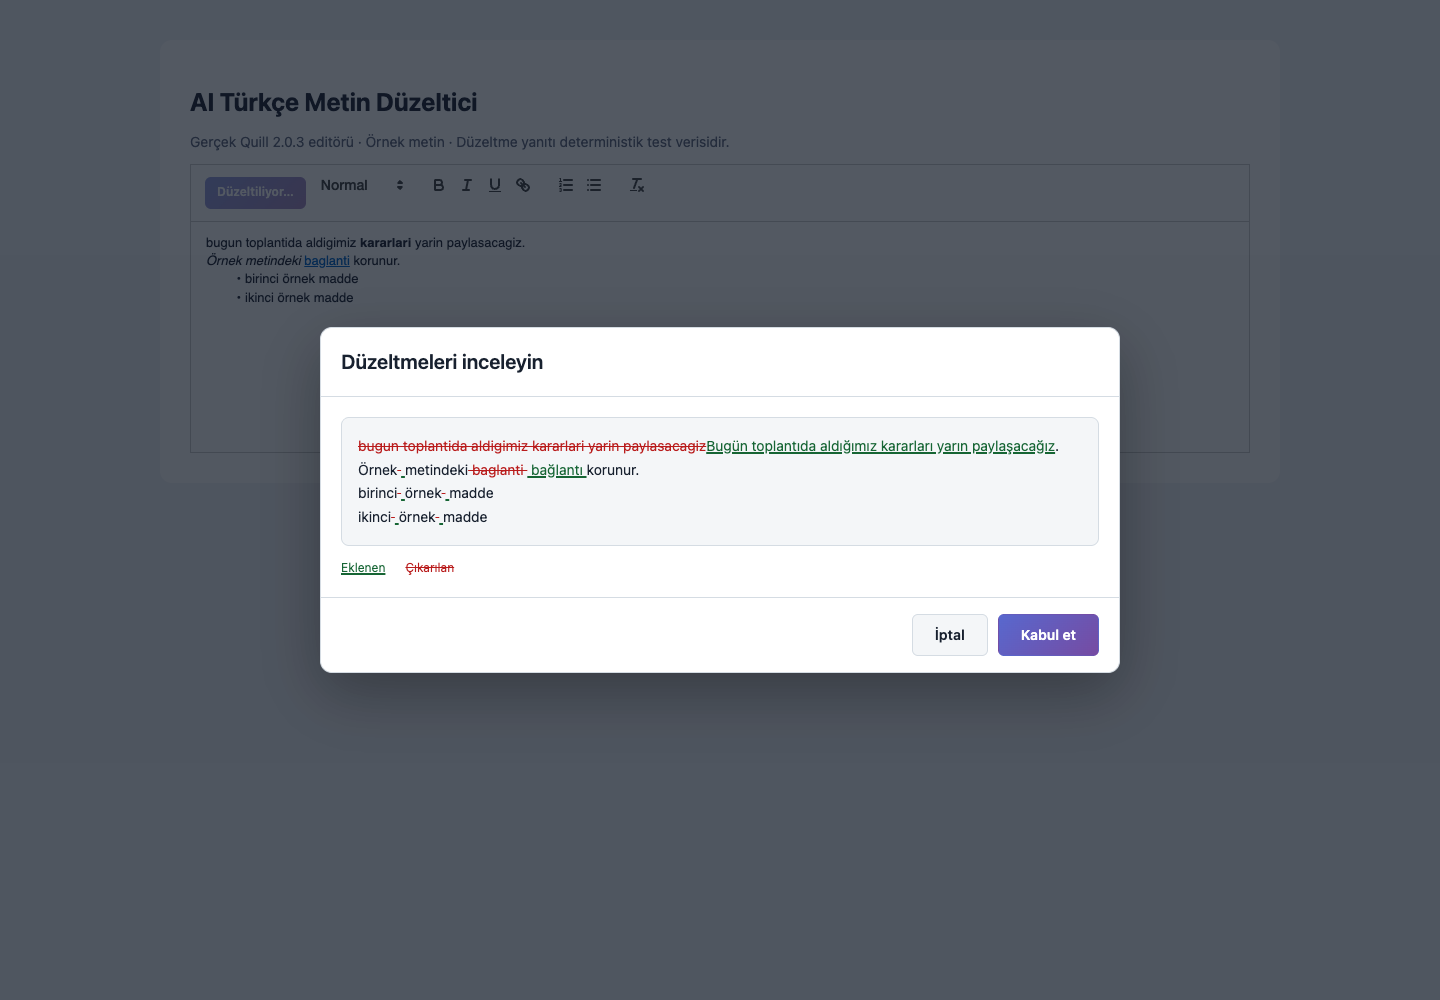Click the subtitle 'Gerçek Quill 2.0.3 editörü'

272,142
